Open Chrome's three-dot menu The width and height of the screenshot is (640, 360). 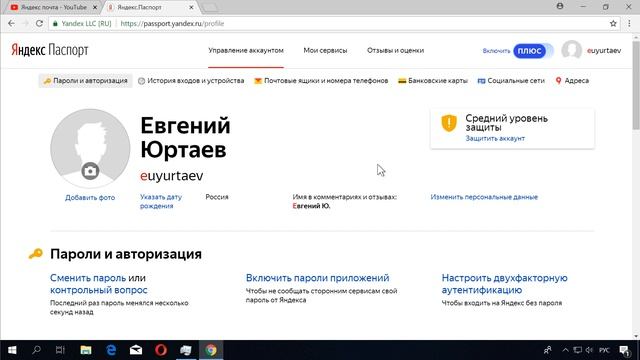click(629, 24)
